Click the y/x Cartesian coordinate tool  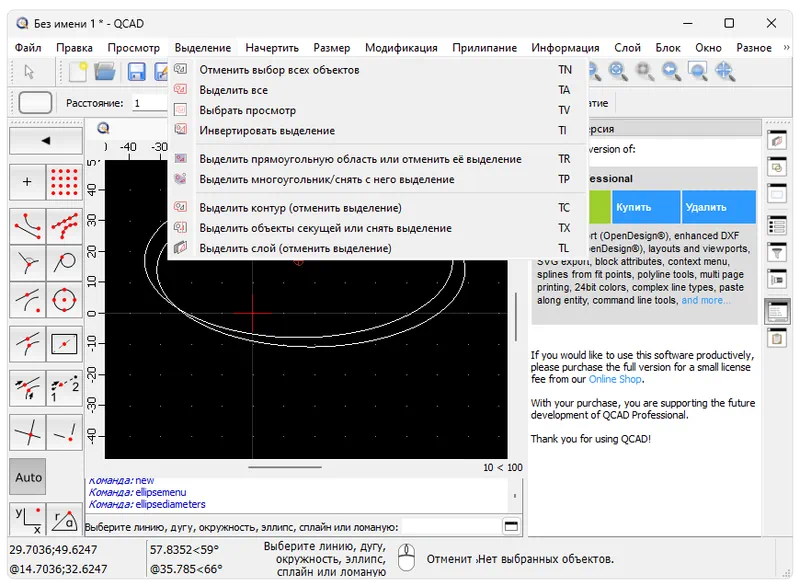[28, 519]
